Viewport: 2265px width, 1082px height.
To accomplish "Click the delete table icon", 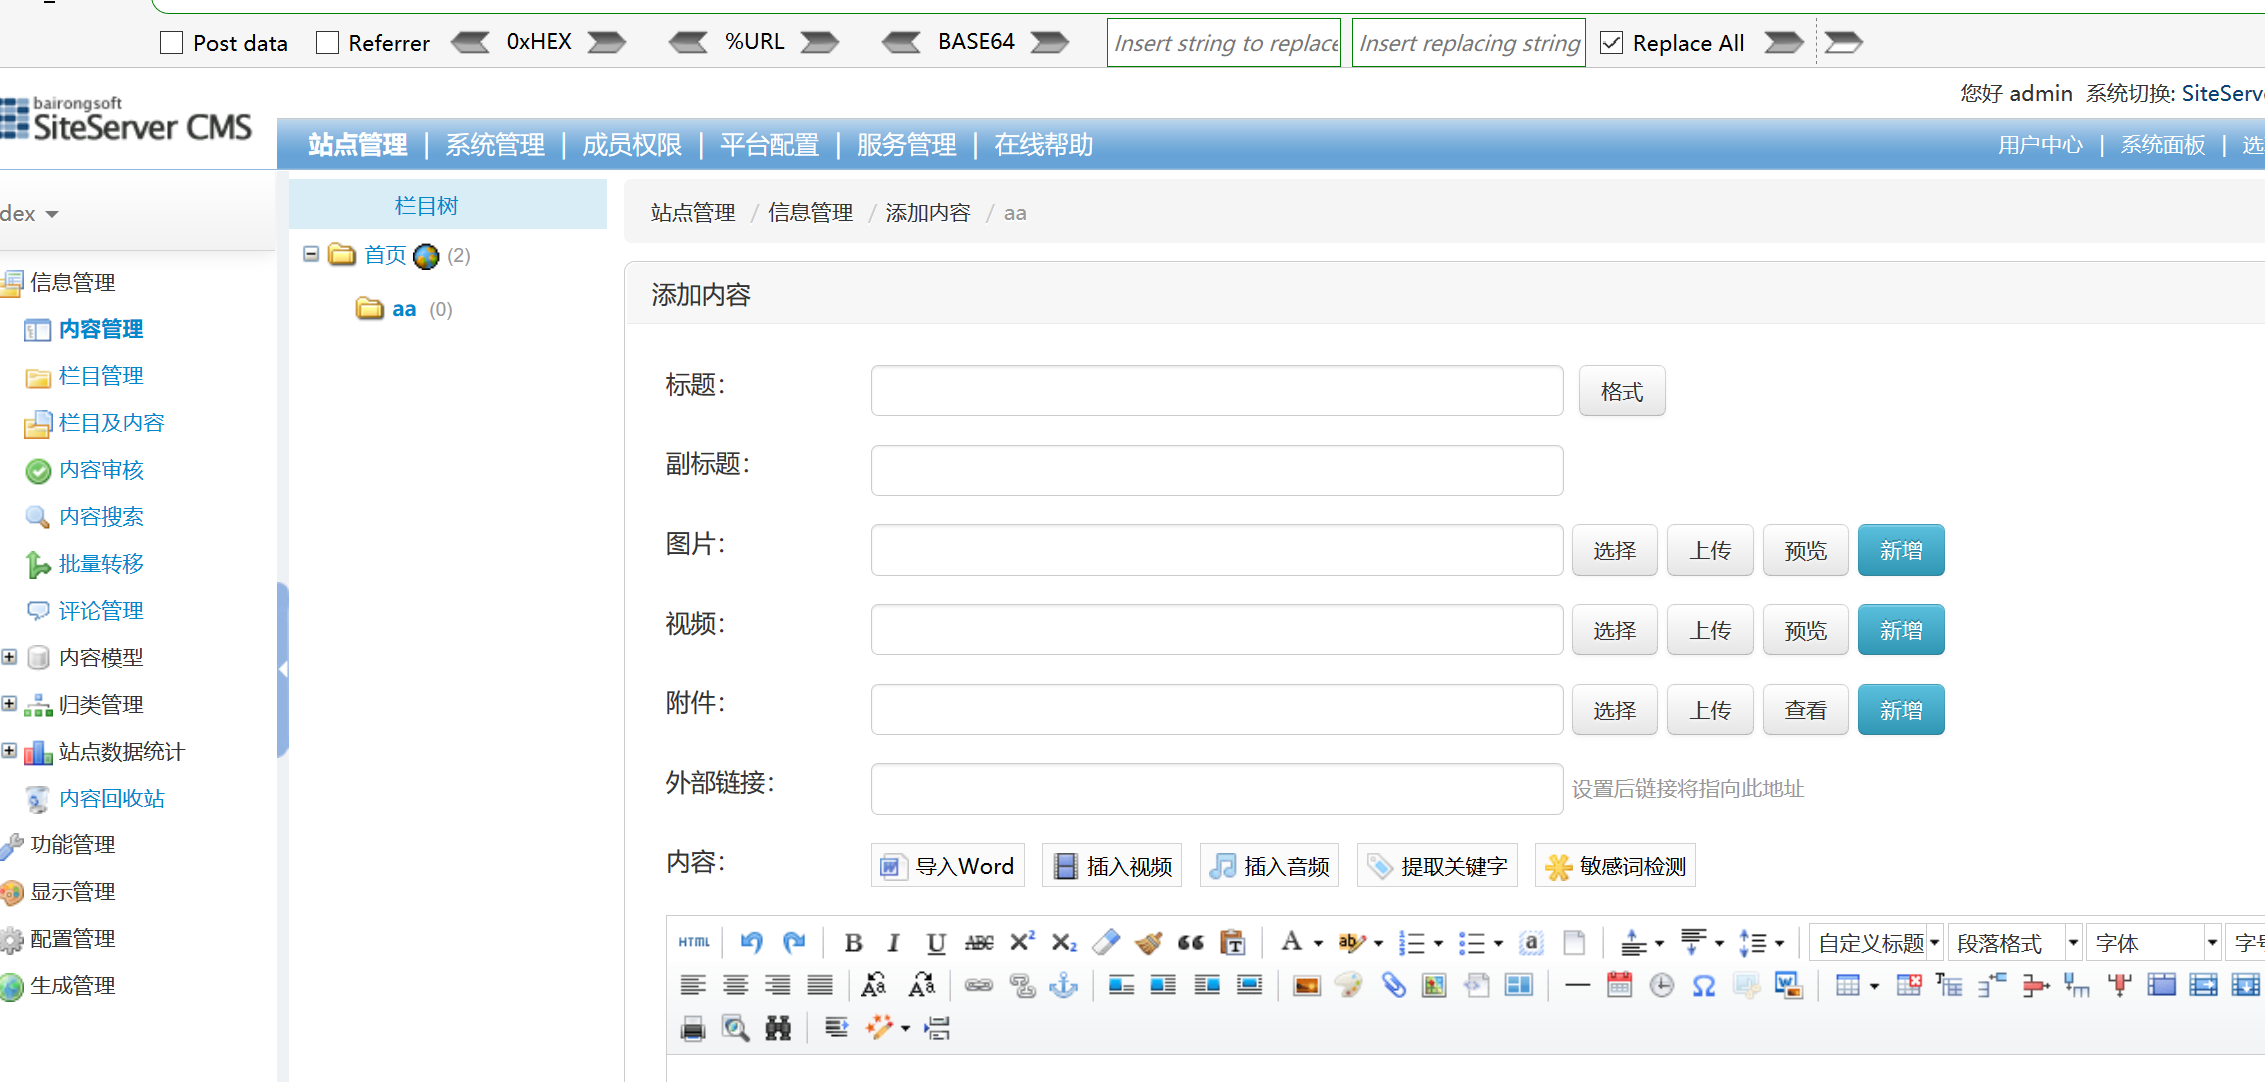I will pos(1908,985).
